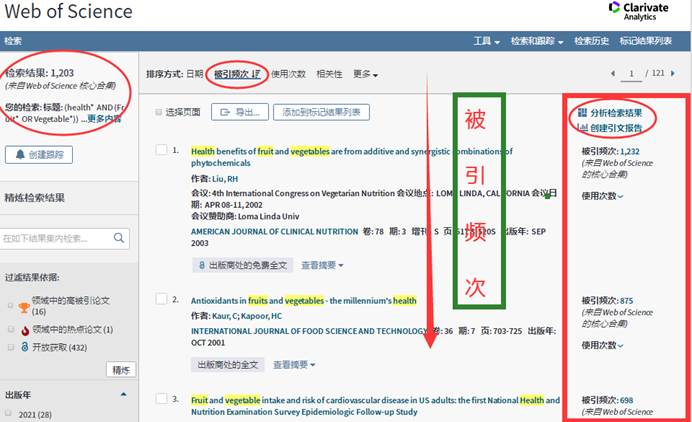Open free full text from publisher for result 1
This screenshot has width=692, height=422.
[x=242, y=265]
